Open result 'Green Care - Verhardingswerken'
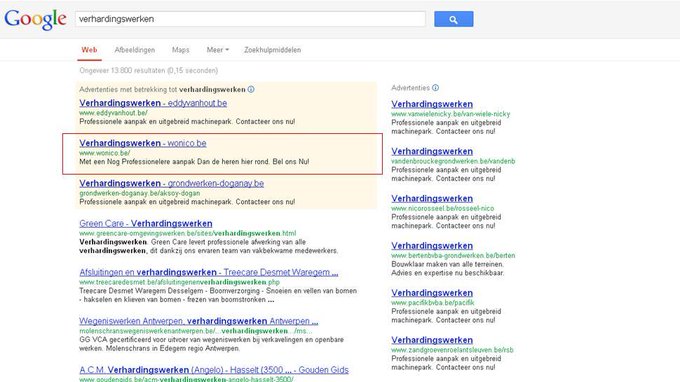This screenshot has height=382, width=680. point(146,224)
